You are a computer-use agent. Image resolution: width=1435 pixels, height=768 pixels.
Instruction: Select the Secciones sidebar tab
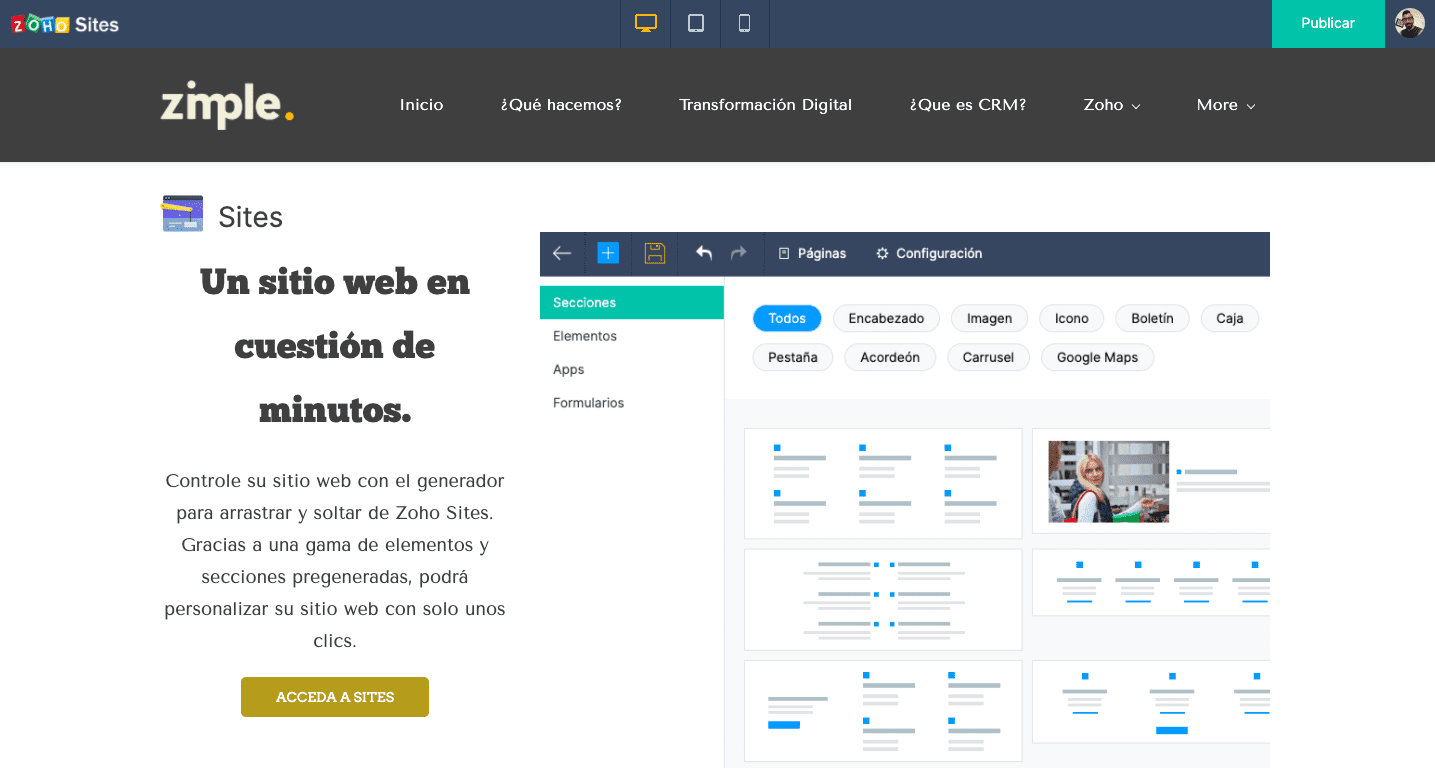[632, 302]
